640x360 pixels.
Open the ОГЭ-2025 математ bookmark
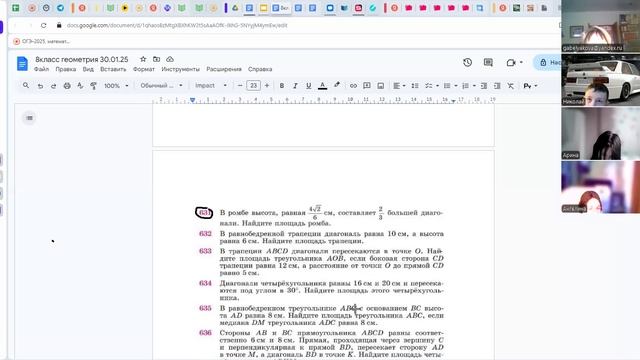click(41, 41)
